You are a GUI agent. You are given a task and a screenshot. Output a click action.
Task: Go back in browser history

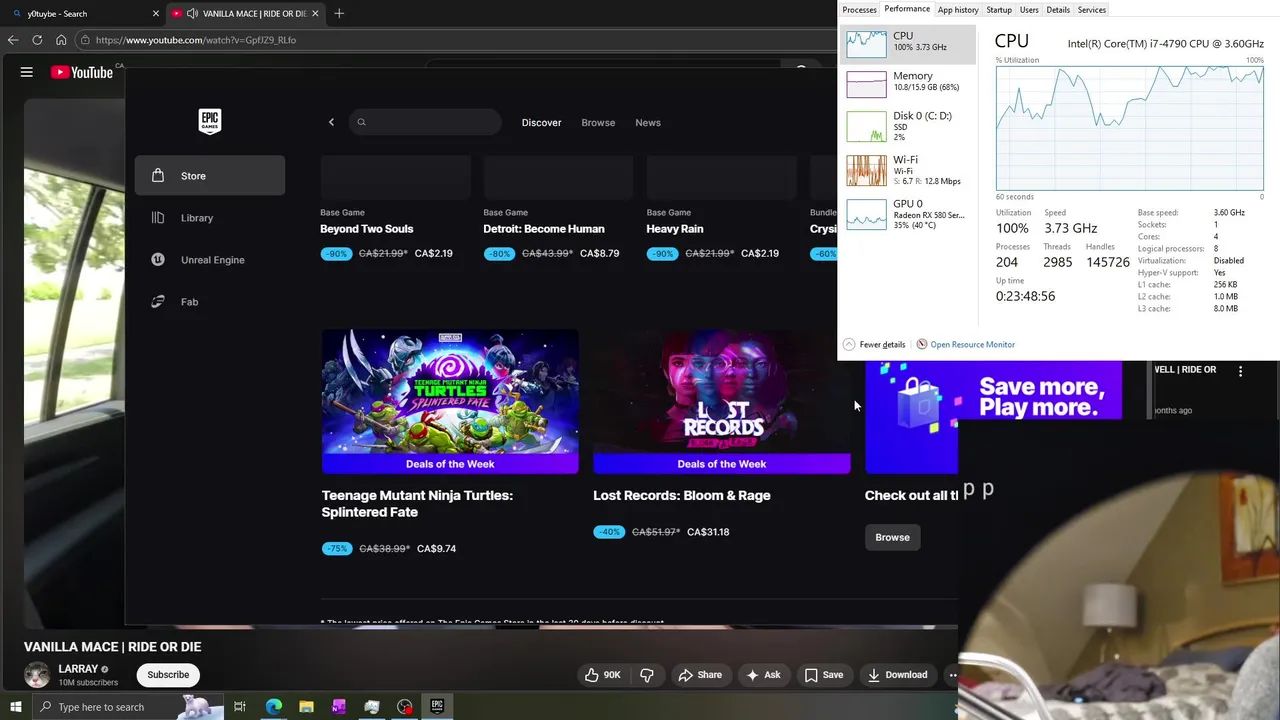coord(13,40)
